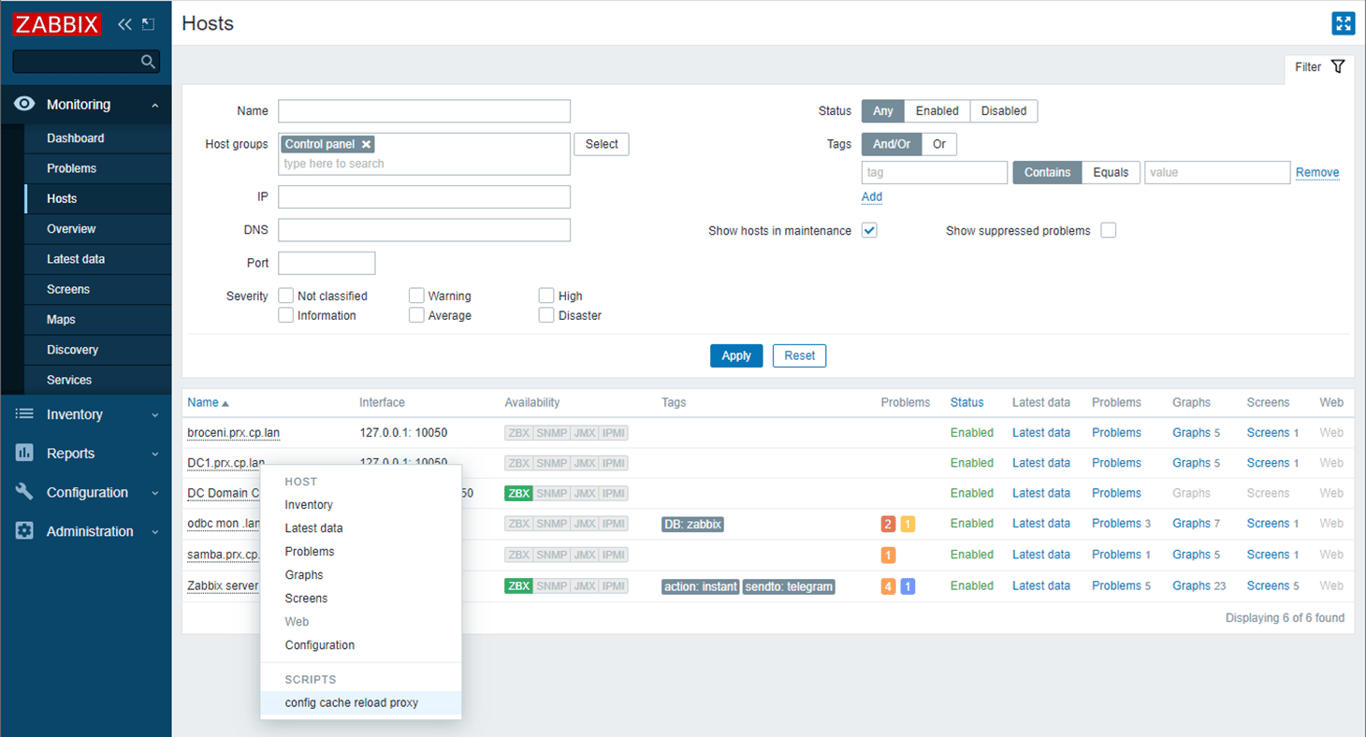Switch Status filter to Enabled
Image resolution: width=1366 pixels, height=737 pixels.
(936, 110)
